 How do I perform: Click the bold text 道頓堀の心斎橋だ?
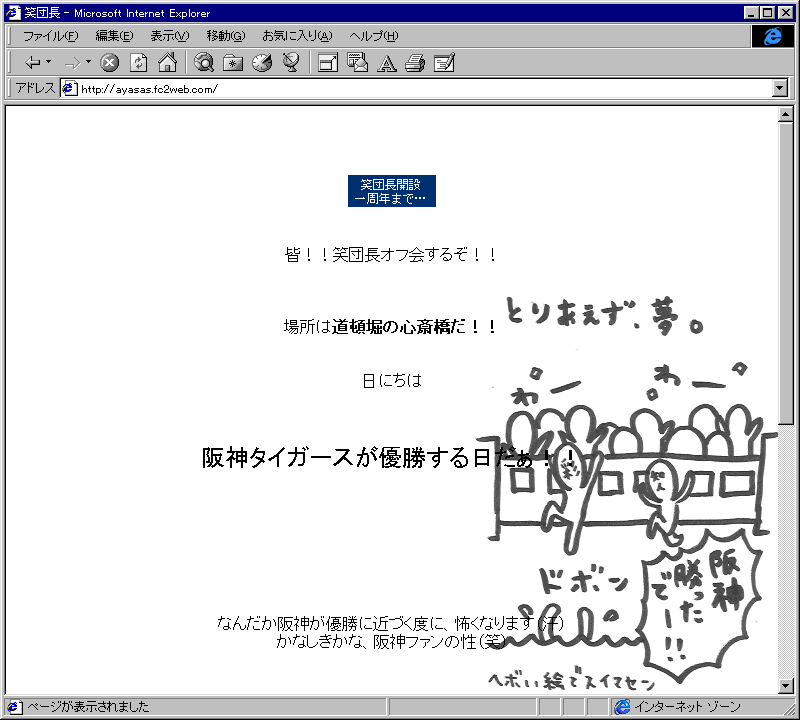tap(398, 327)
